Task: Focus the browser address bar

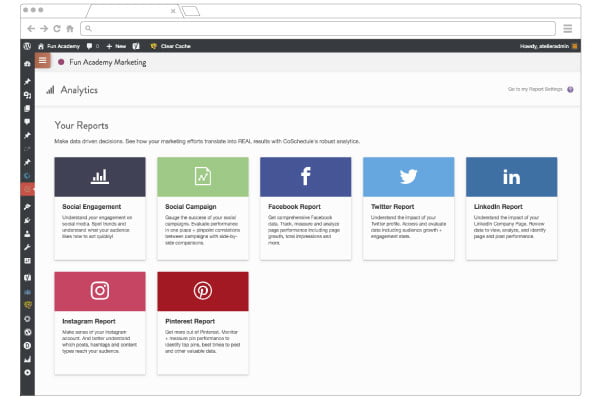Action: (318, 28)
